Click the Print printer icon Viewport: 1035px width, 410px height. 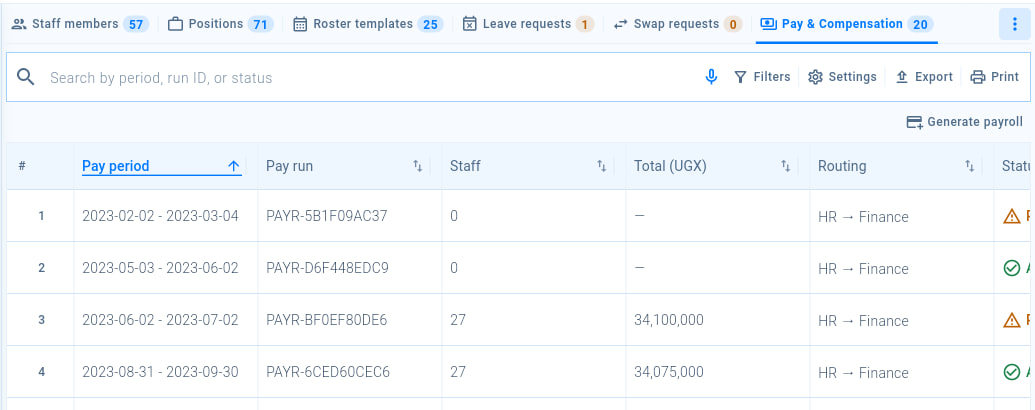coord(978,77)
